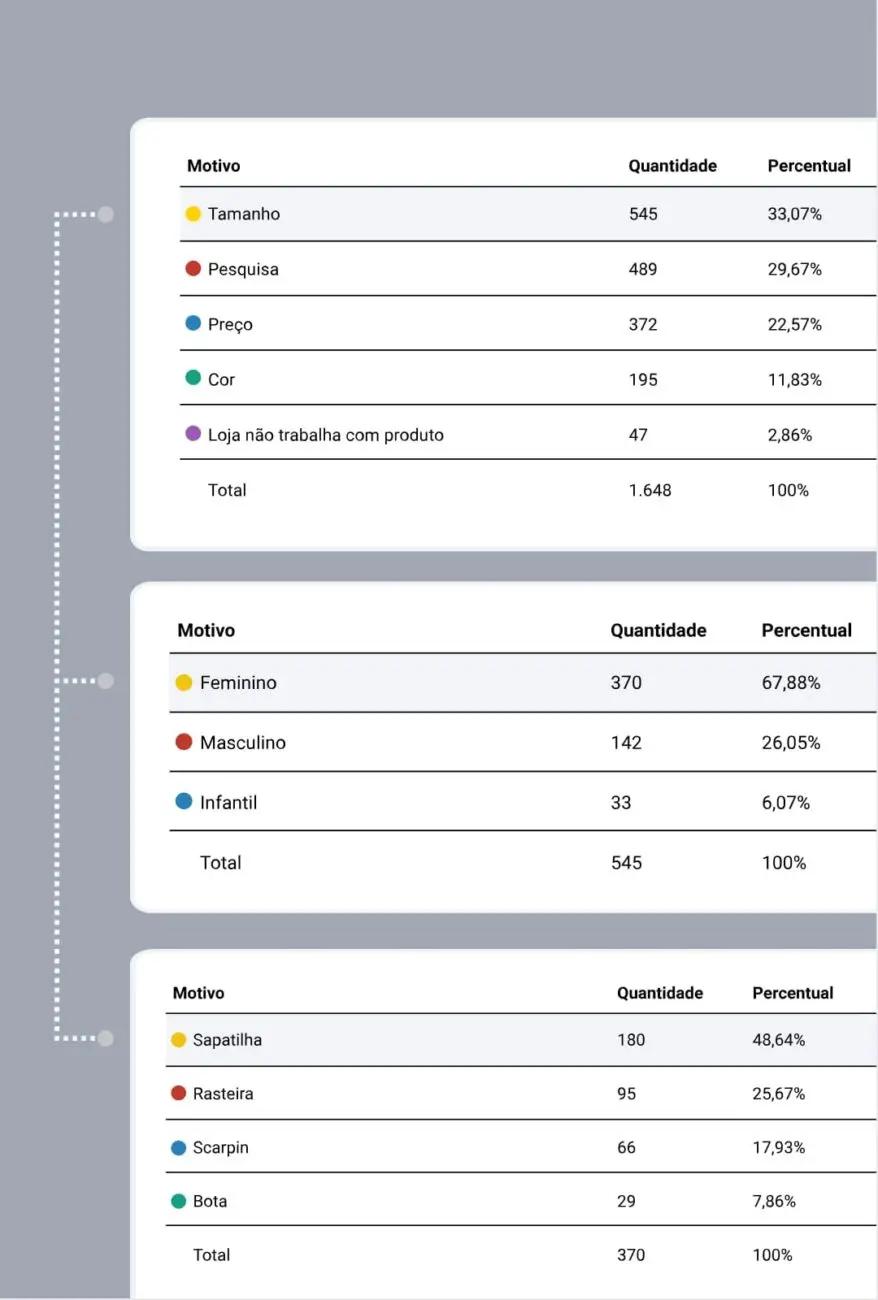The width and height of the screenshot is (878, 1300).
Task: Click the Motivo header above Tamanho
Action: click(213, 166)
